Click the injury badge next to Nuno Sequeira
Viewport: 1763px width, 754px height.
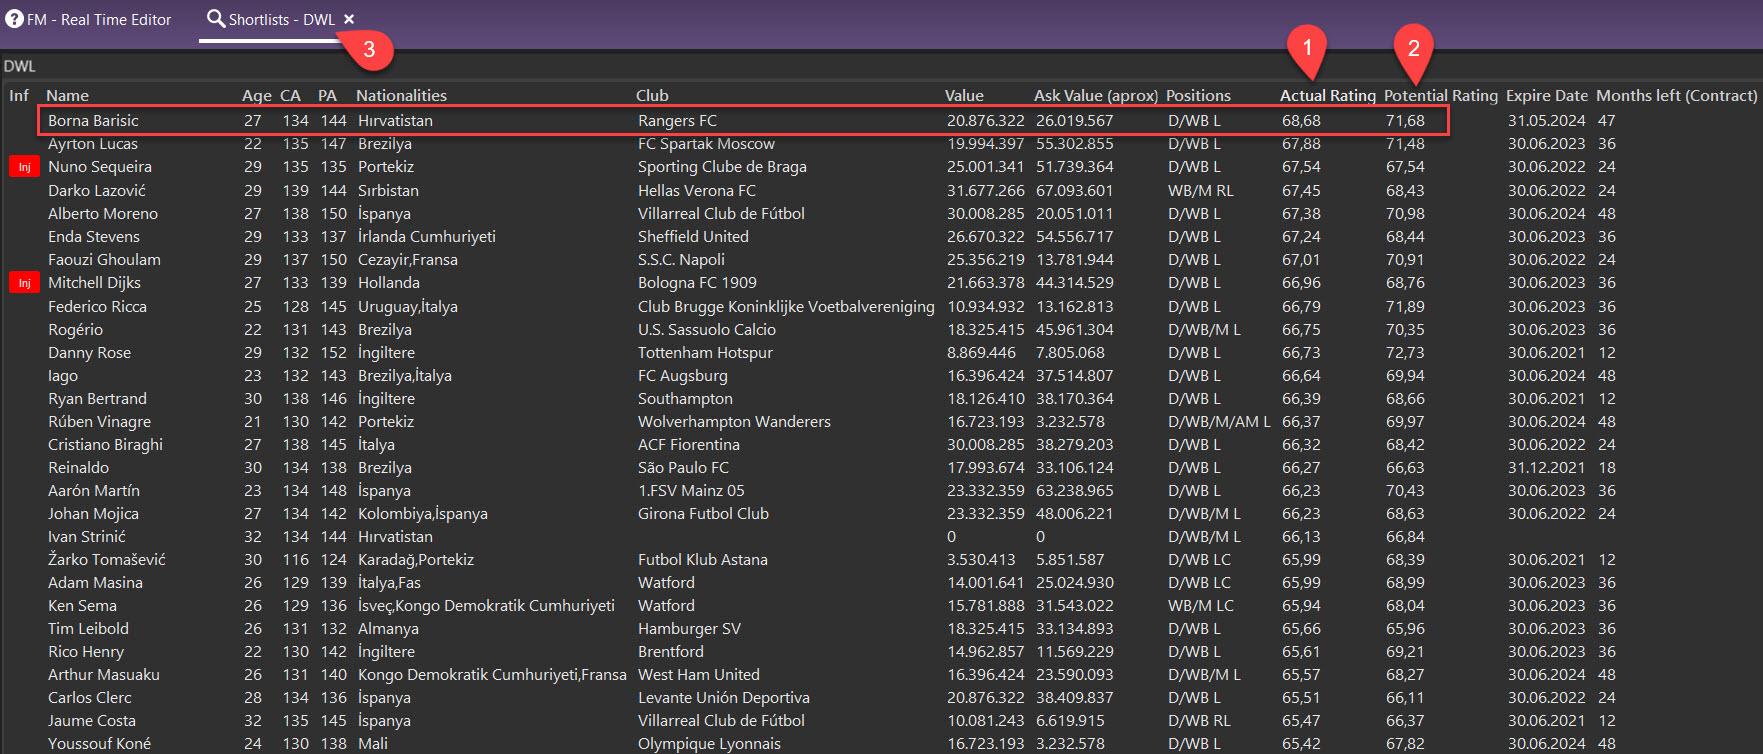[x=24, y=167]
